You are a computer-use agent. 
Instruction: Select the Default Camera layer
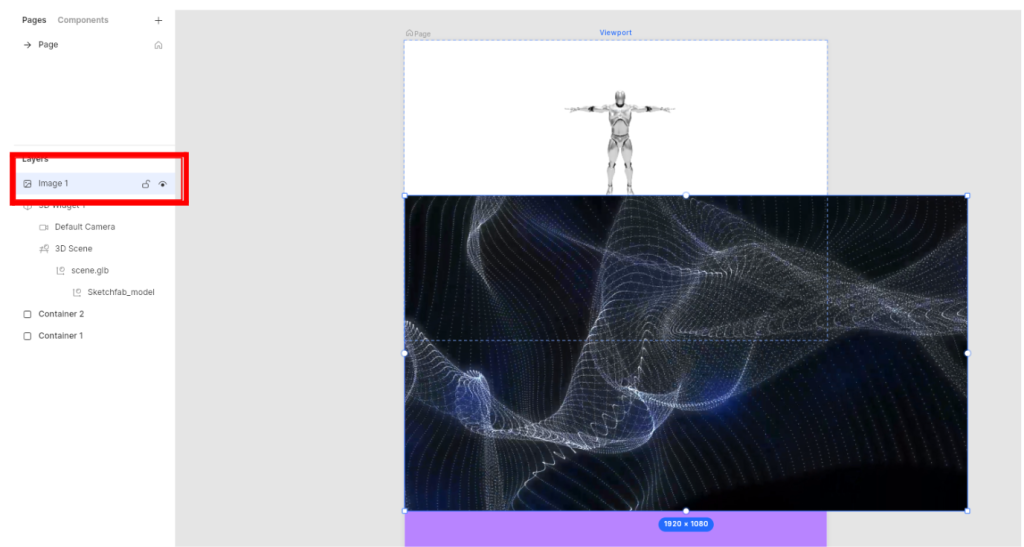pyautogui.click(x=85, y=227)
